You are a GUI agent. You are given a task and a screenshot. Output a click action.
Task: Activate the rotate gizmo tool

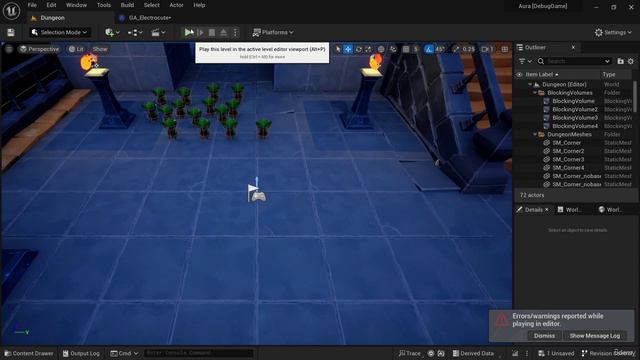[358, 49]
